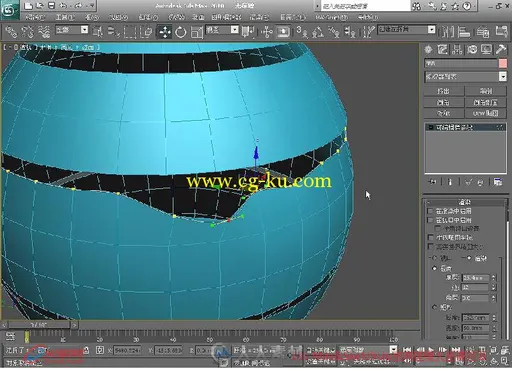The width and height of the screenshot is (512, 369).
Task: Open the selection filter dropdown
Action: click(84, 30)
